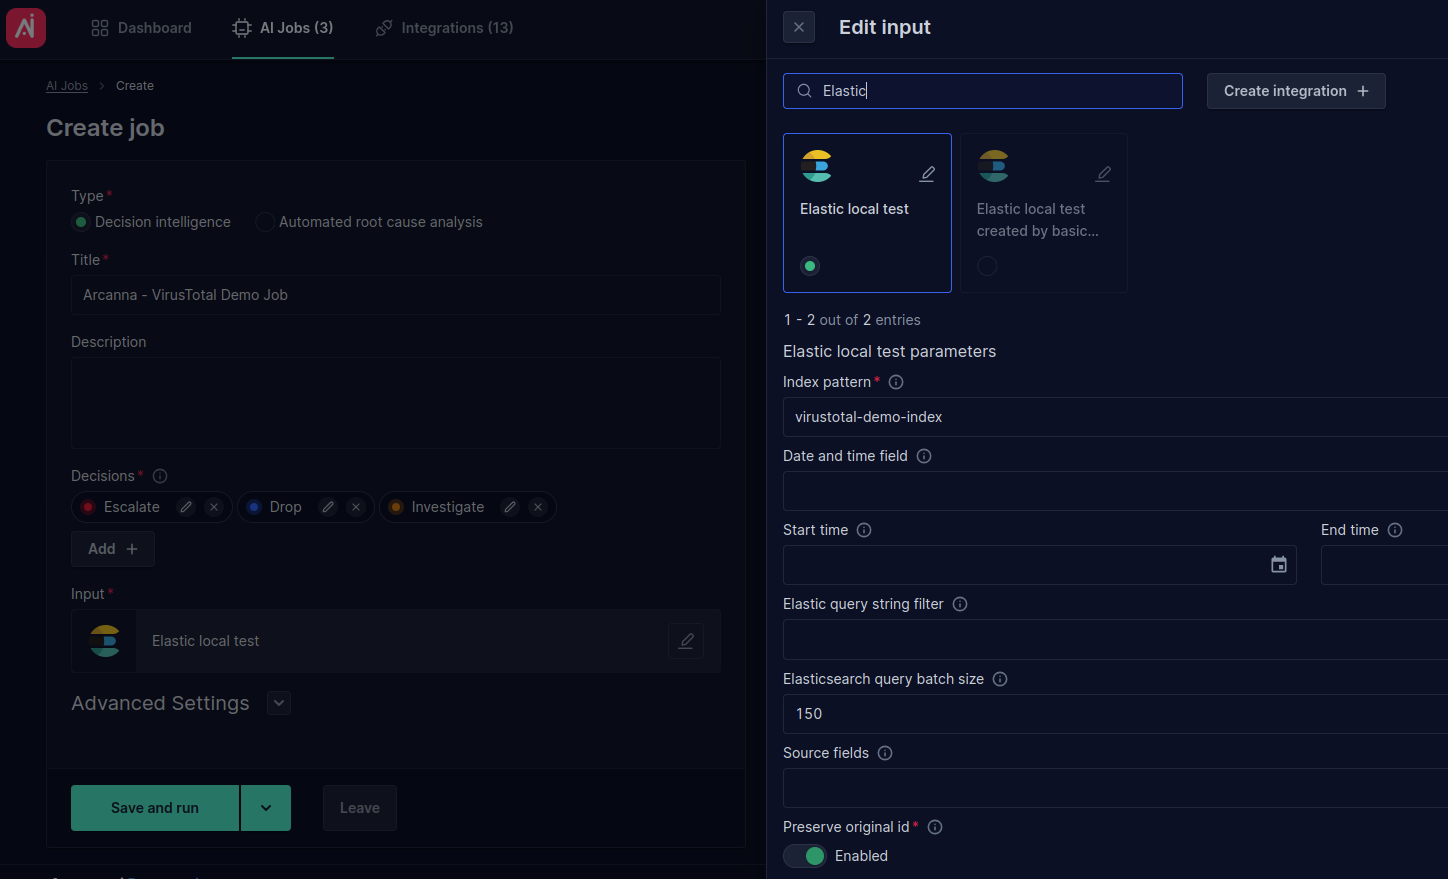Click 'Elastic local test parameters' heading
Screen dimensions: 1448x879
(890, 351)
